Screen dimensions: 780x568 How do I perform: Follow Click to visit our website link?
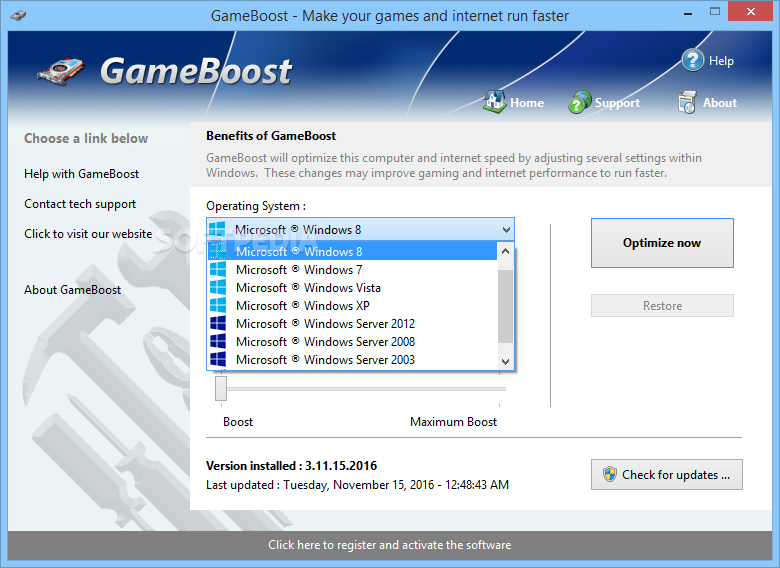(88, 234)
